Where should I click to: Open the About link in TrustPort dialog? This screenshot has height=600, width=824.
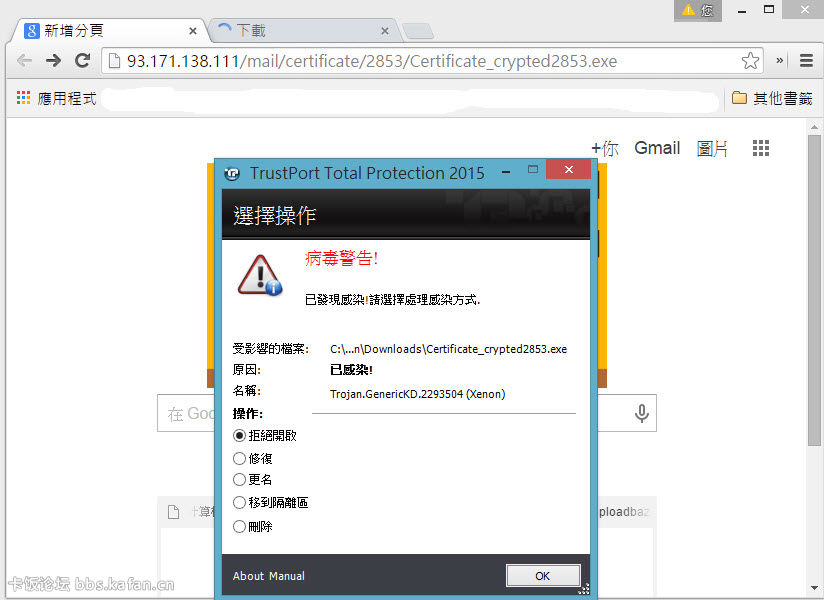(x=249, y=576)
